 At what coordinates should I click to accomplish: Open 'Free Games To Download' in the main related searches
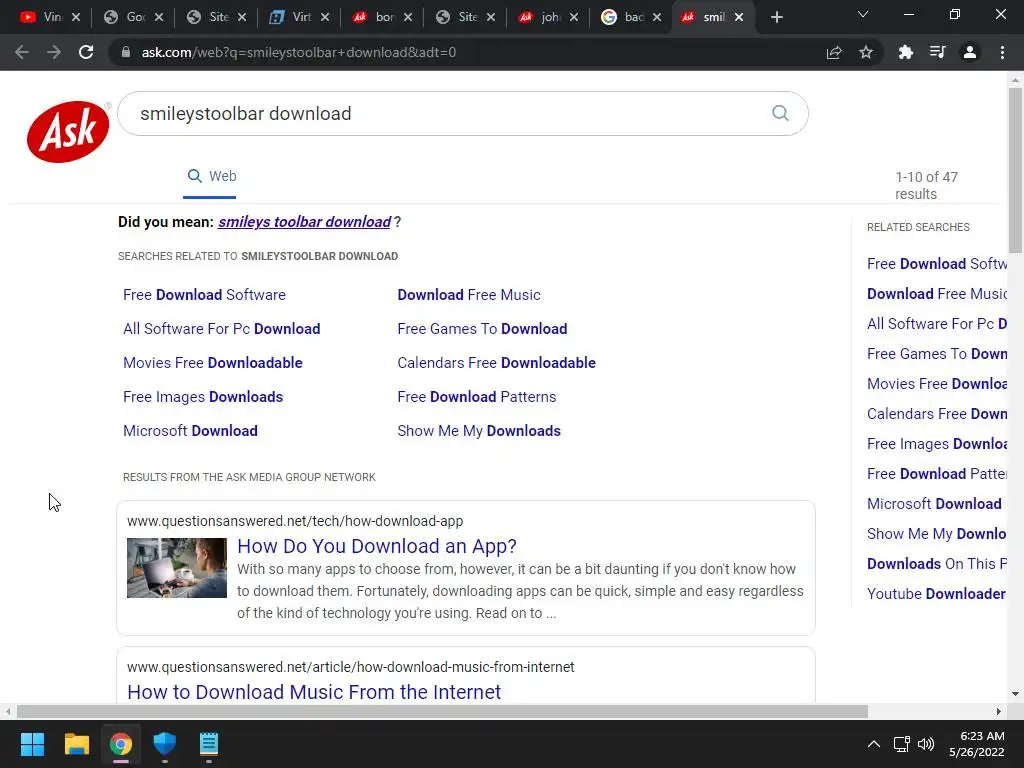click(482, 328)
